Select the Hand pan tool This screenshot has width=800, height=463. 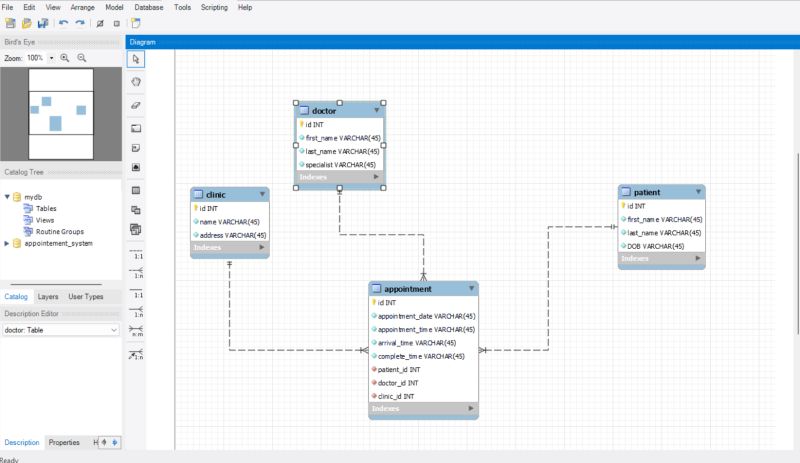[136, 82]
